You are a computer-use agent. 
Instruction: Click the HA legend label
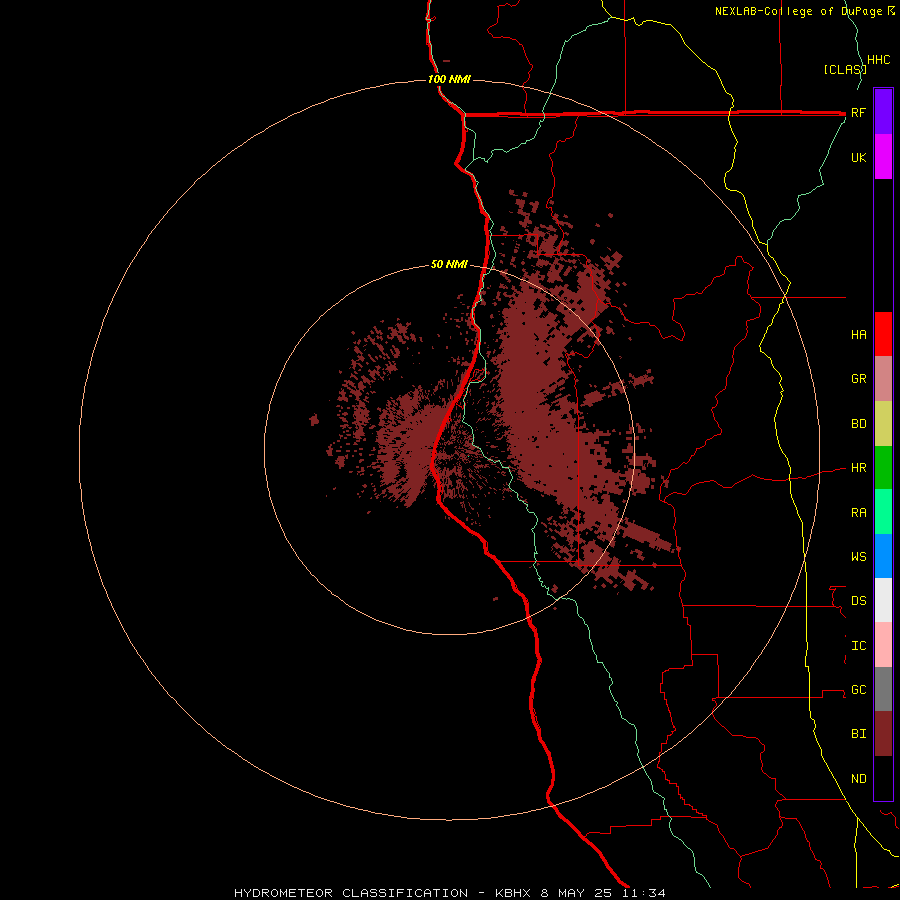coord(859,335)
